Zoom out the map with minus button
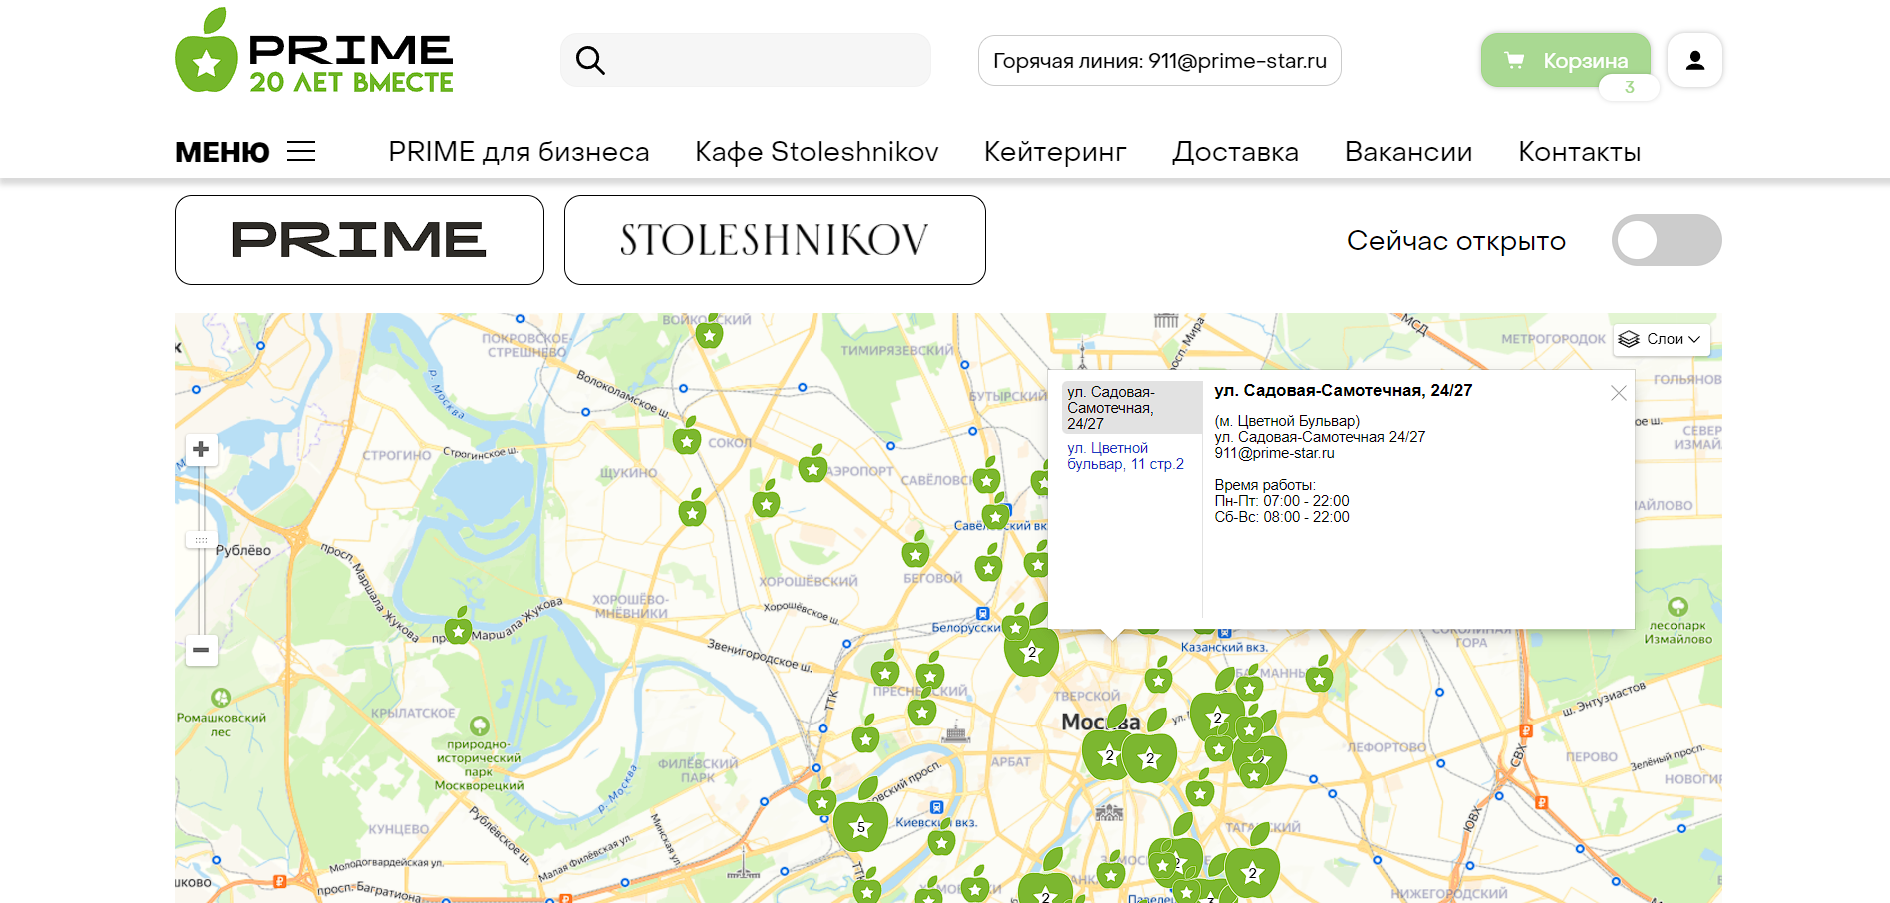 (201, 650)
